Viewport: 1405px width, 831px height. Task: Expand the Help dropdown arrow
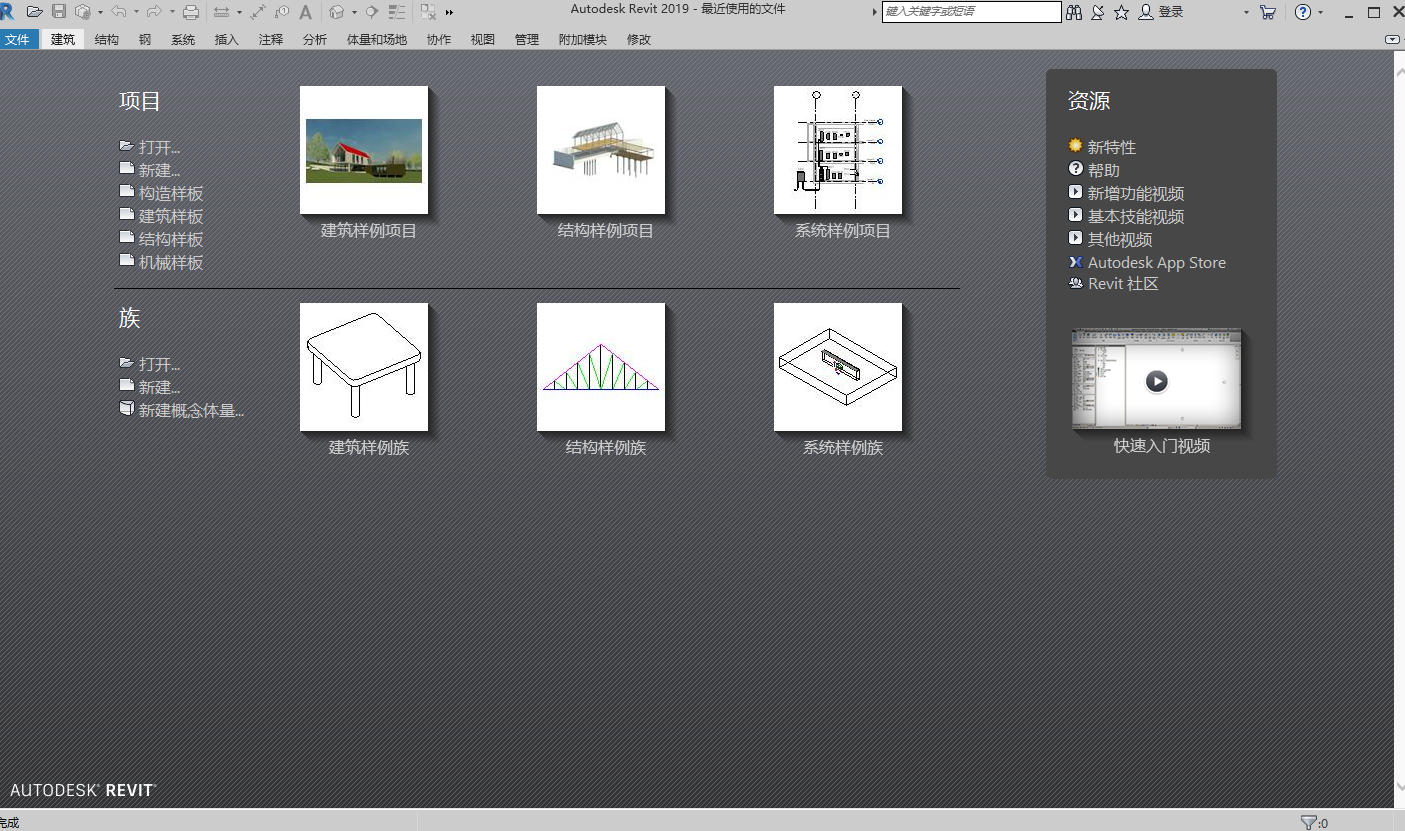1320,12
